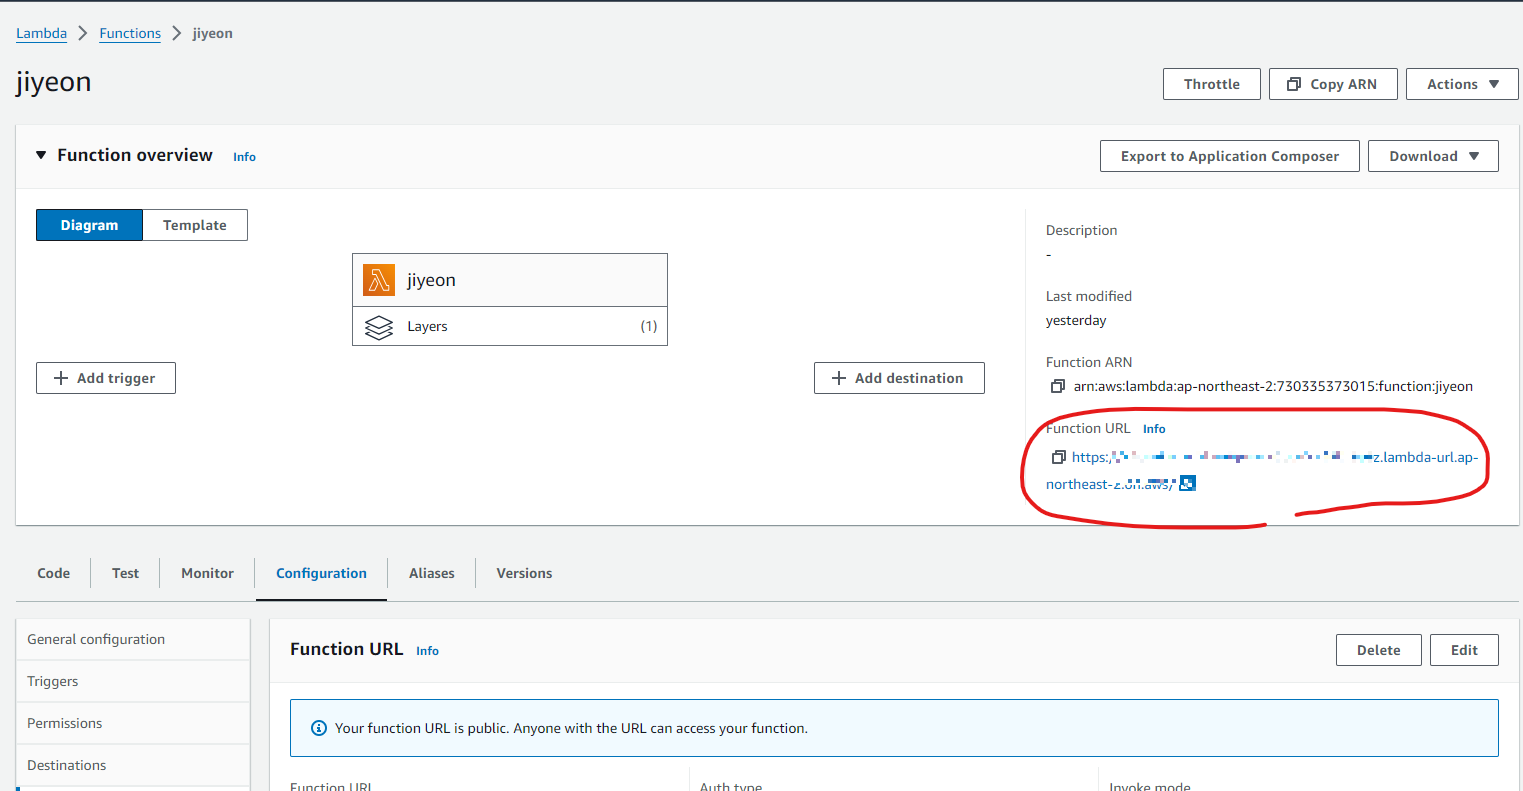Image resolution: width=1523 pixels, height=791 pixels.
Task: Select Triggers in the configuration sidebar
Action: coord(133,681)
